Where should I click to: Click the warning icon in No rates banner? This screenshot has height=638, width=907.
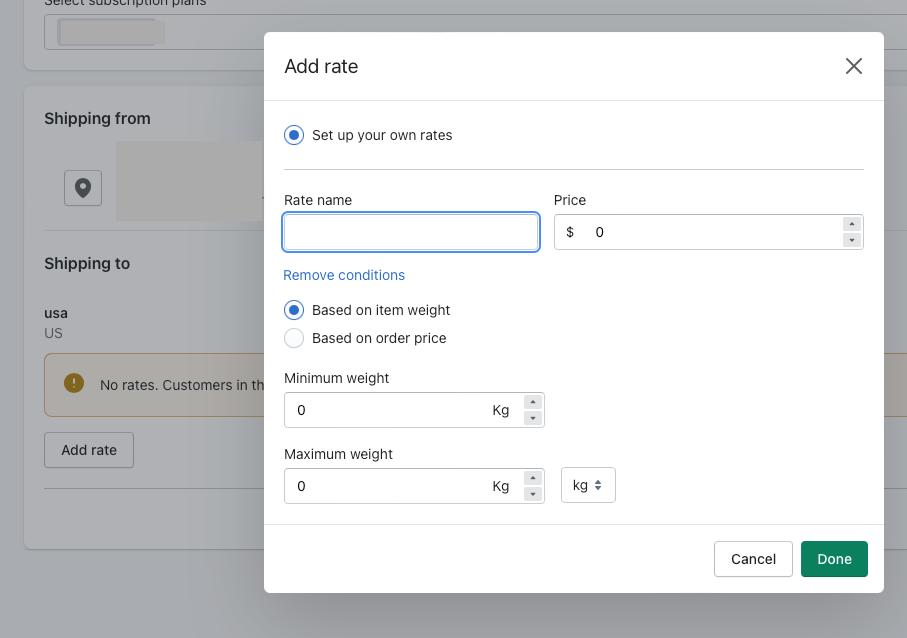[73, 383]
